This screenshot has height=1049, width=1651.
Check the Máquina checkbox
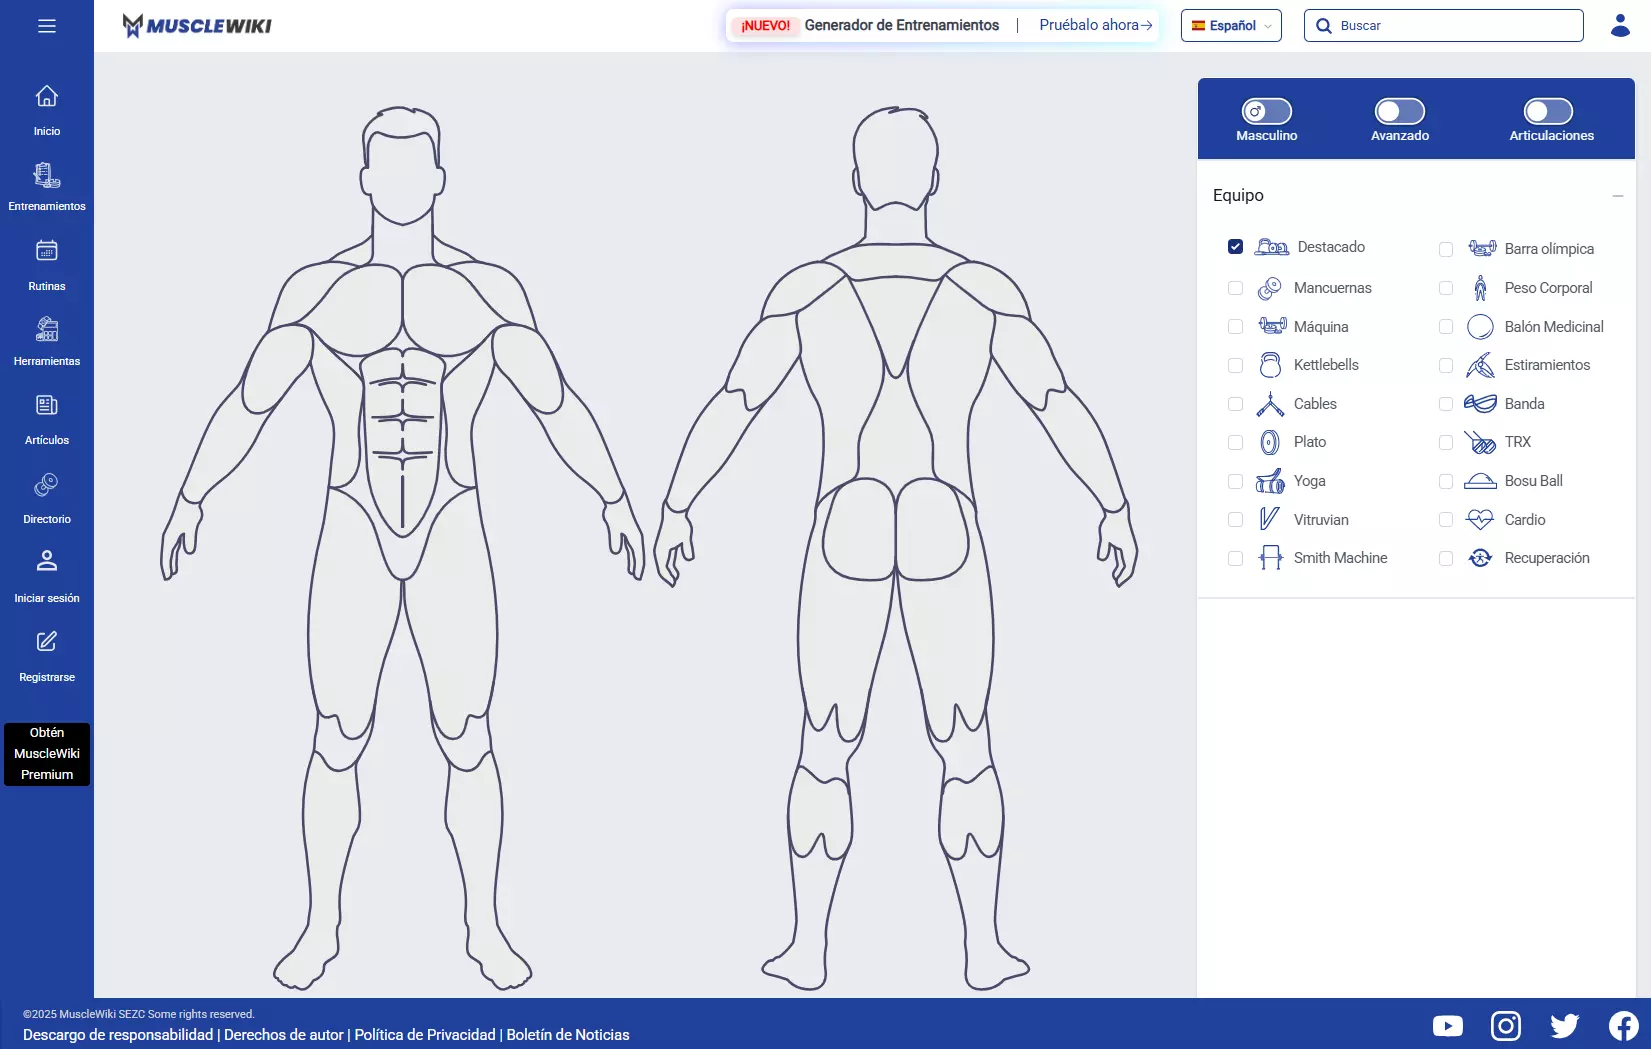click(1236, 327)
